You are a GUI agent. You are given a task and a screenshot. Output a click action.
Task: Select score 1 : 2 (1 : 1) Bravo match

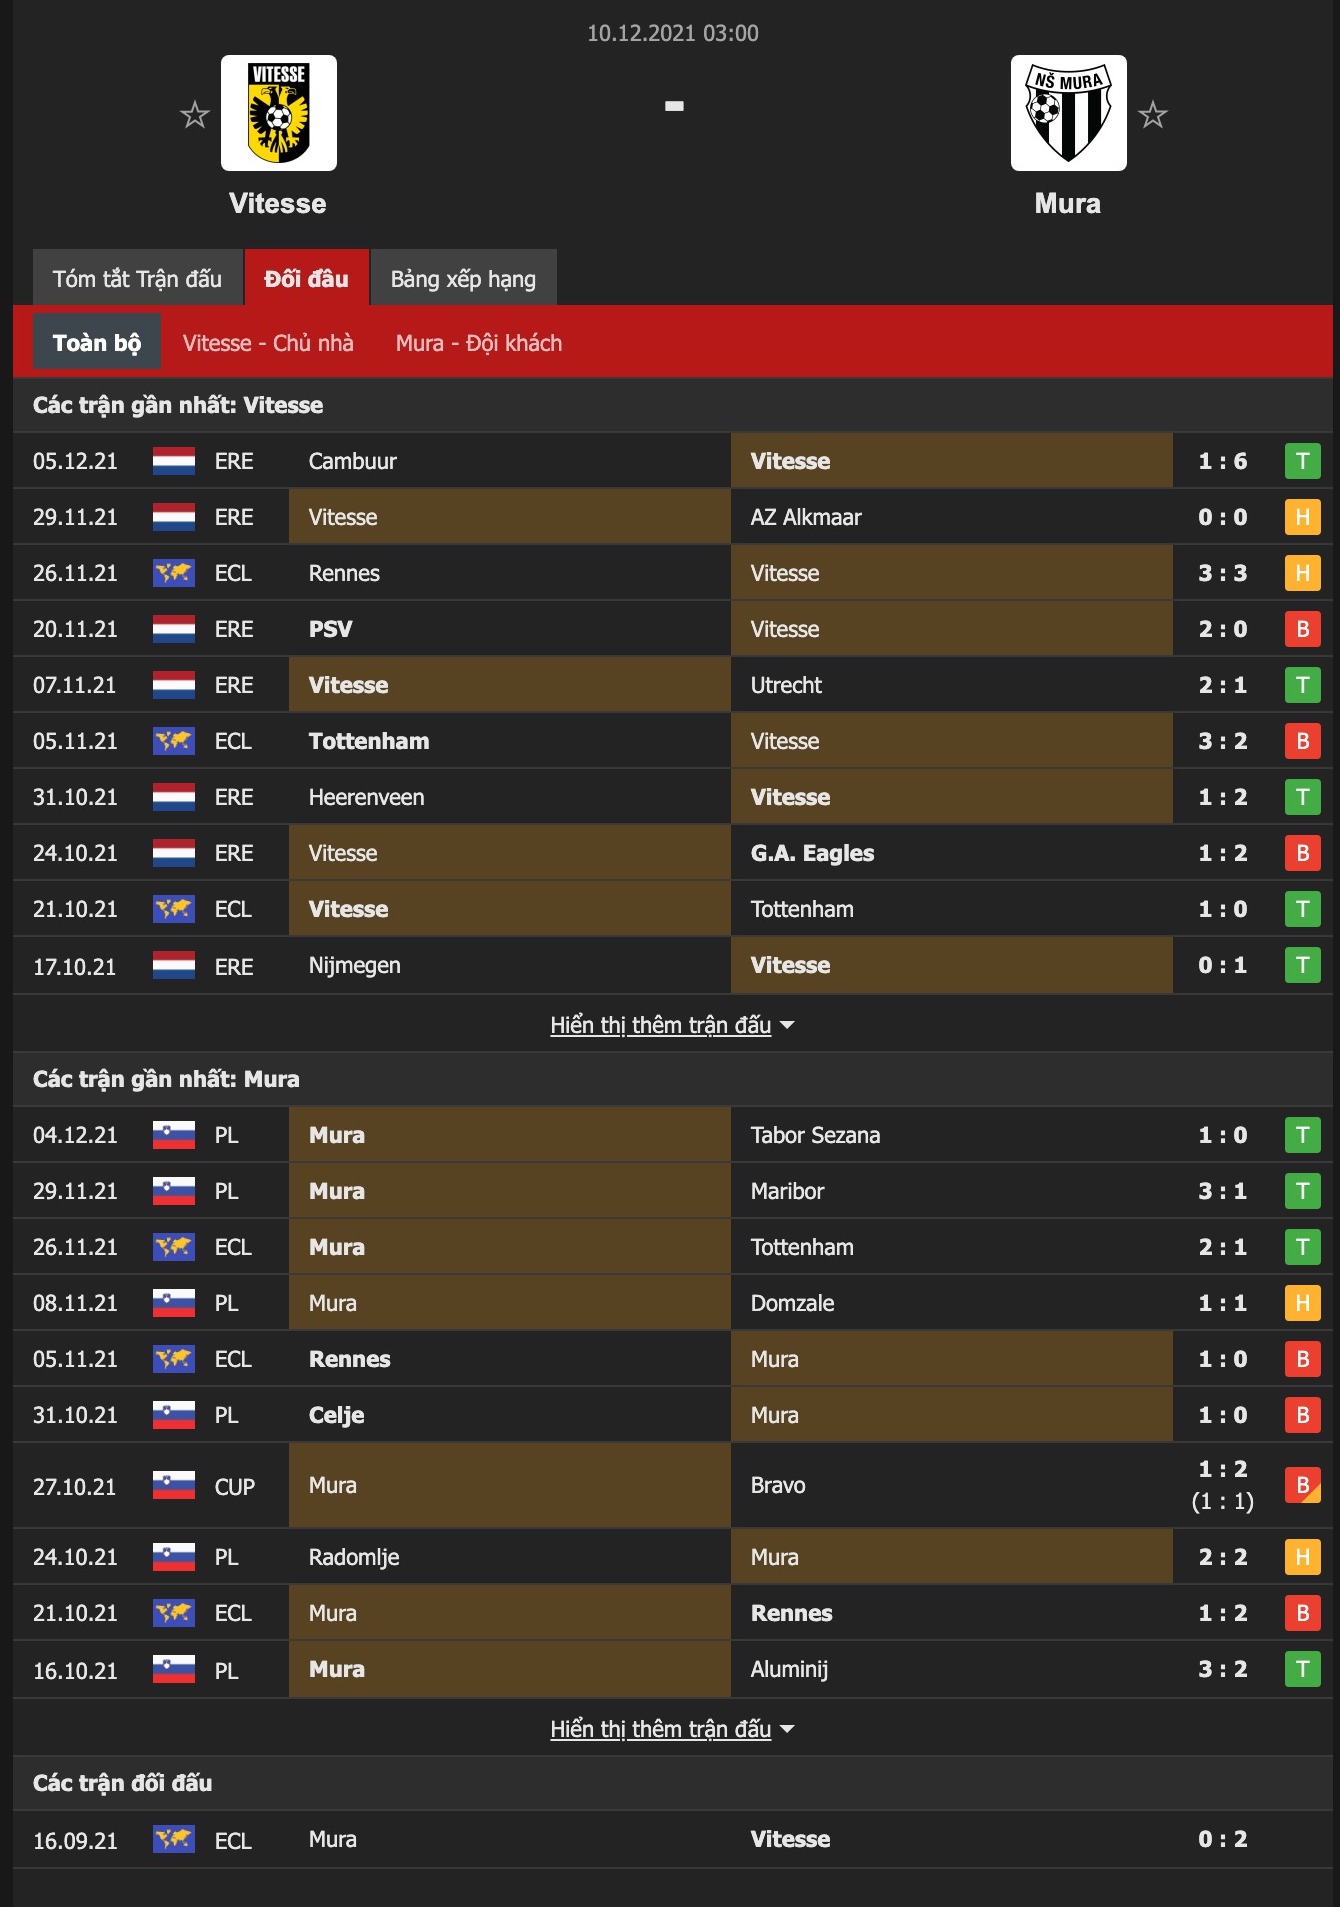(1223, 1485)
